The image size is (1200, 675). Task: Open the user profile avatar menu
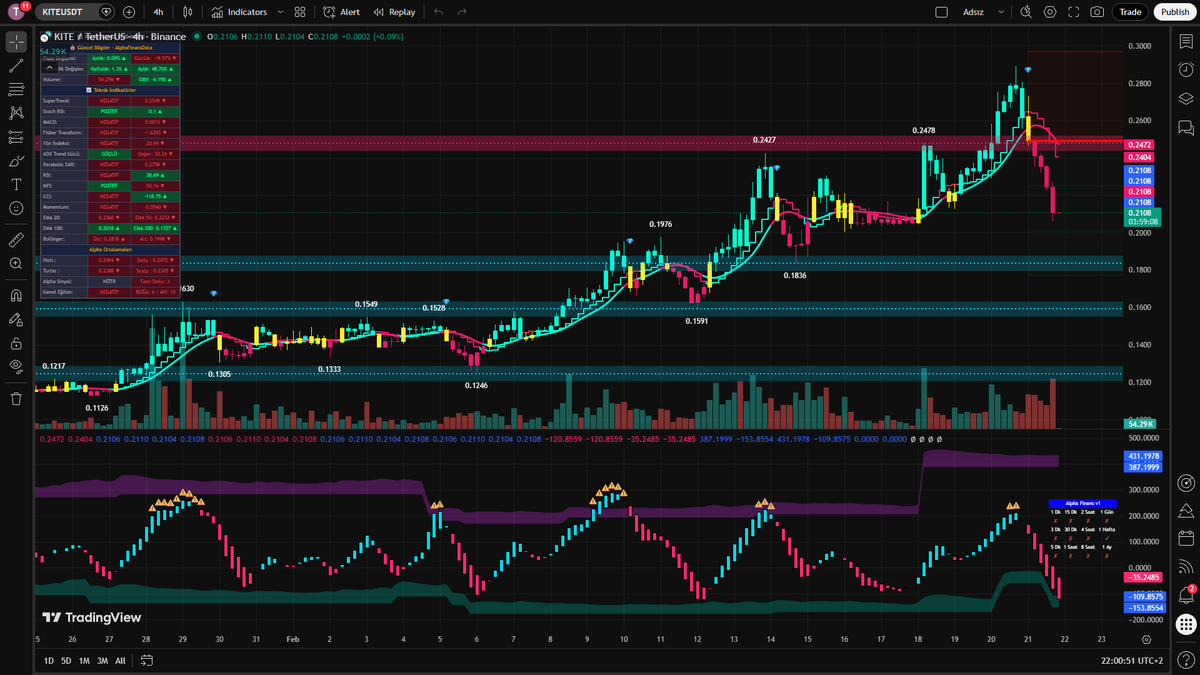16,12
